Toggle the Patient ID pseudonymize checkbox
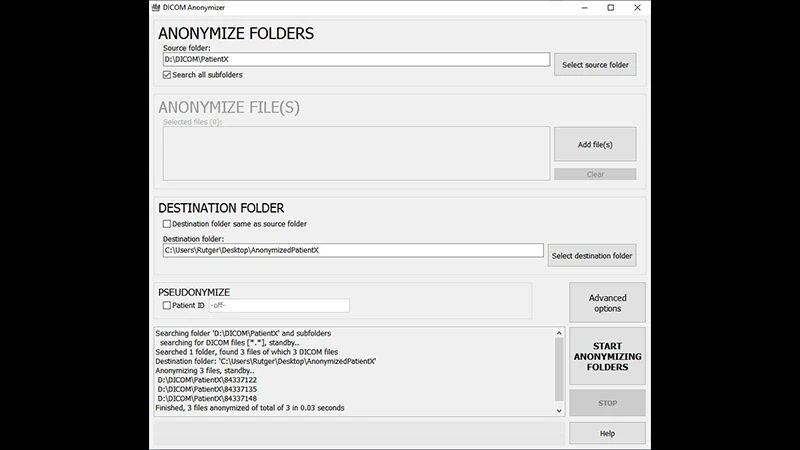The height and width of the screenshot is (450, 800). [x=167, y=306]
